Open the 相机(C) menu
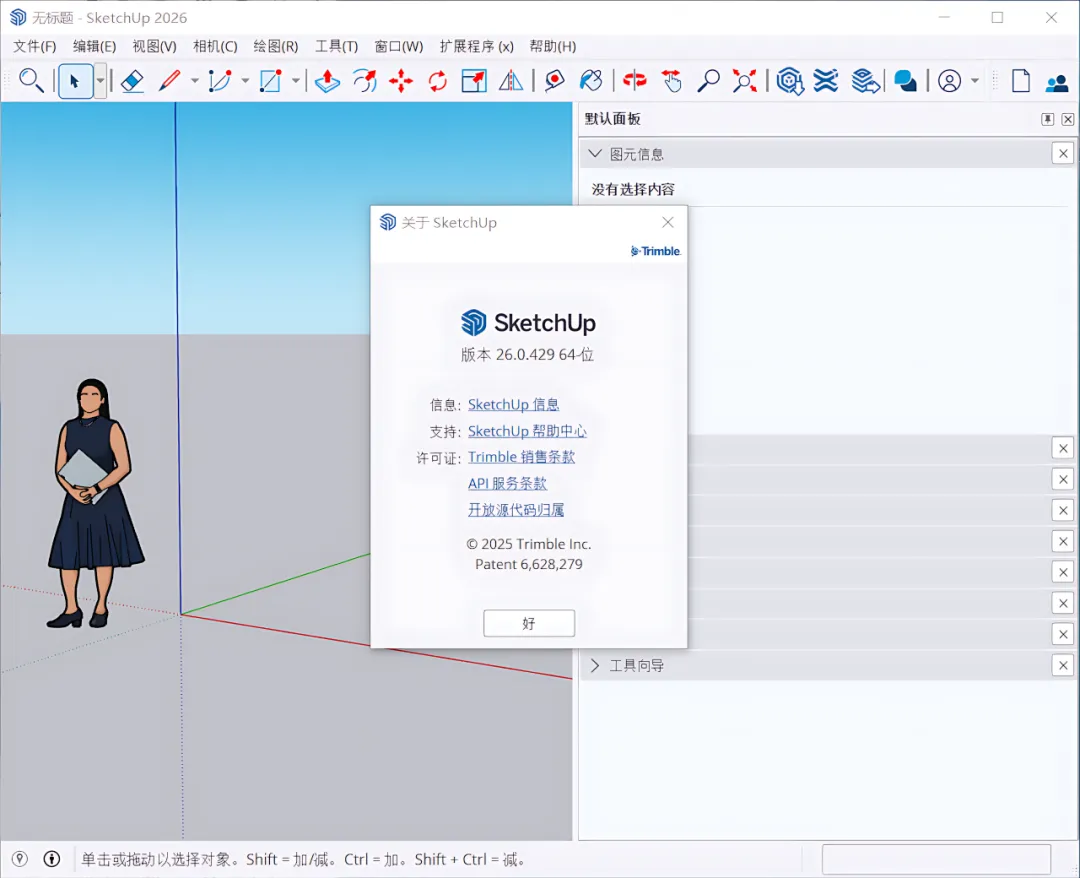 pos(215,46)
